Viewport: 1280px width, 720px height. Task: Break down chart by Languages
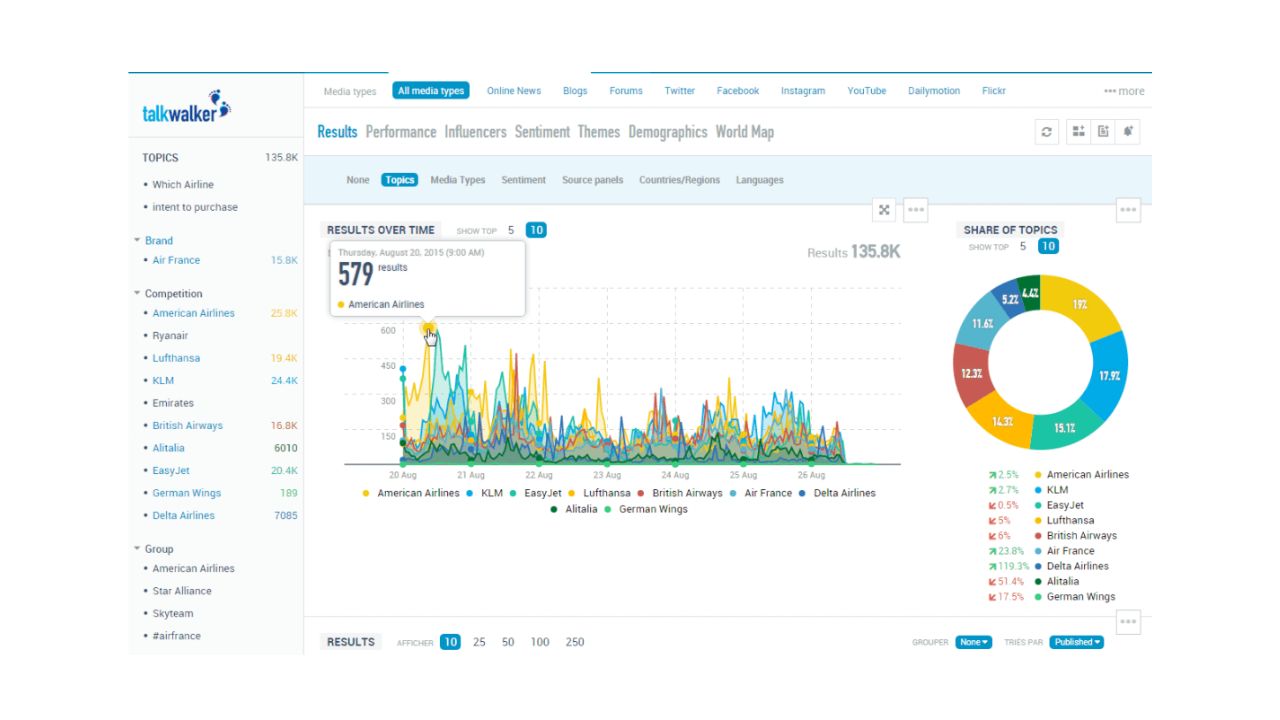(760, 180)
